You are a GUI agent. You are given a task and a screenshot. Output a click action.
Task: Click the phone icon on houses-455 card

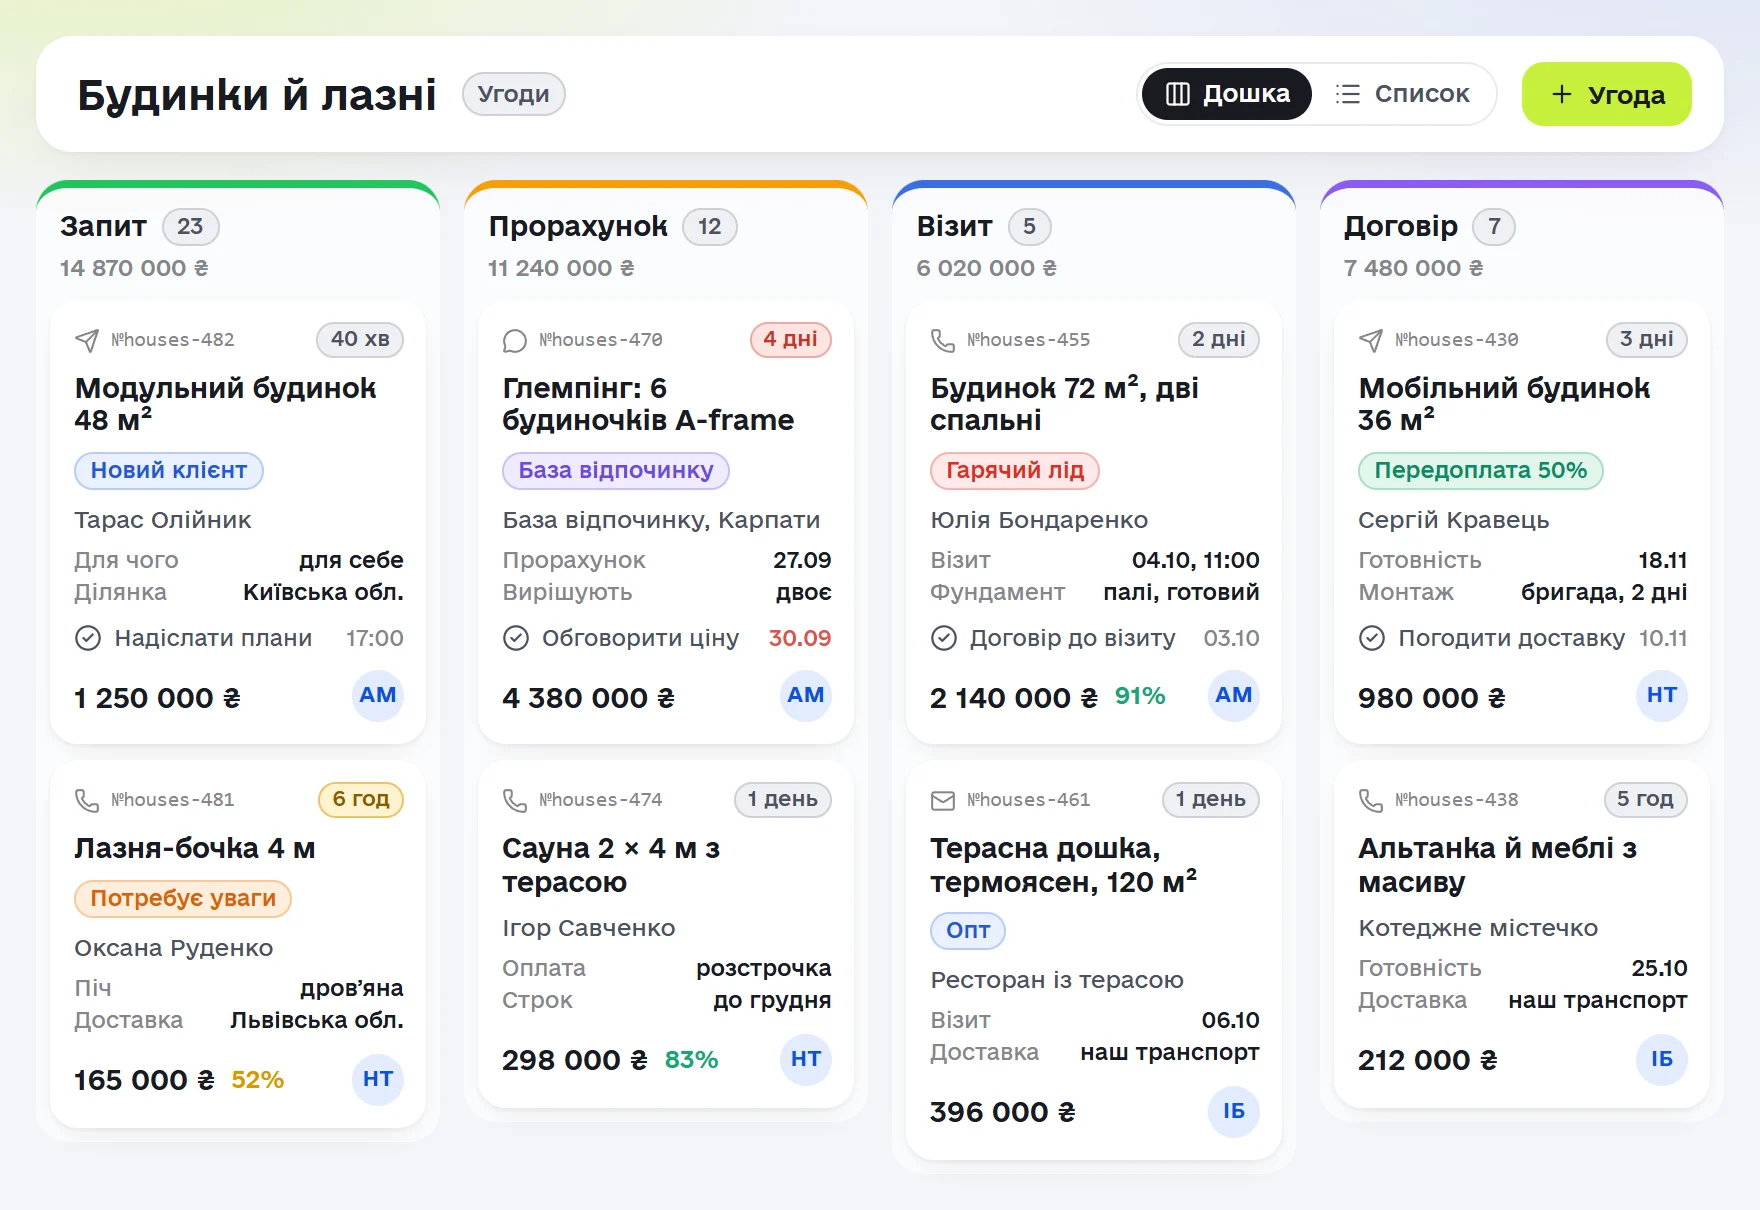(943, 340)
